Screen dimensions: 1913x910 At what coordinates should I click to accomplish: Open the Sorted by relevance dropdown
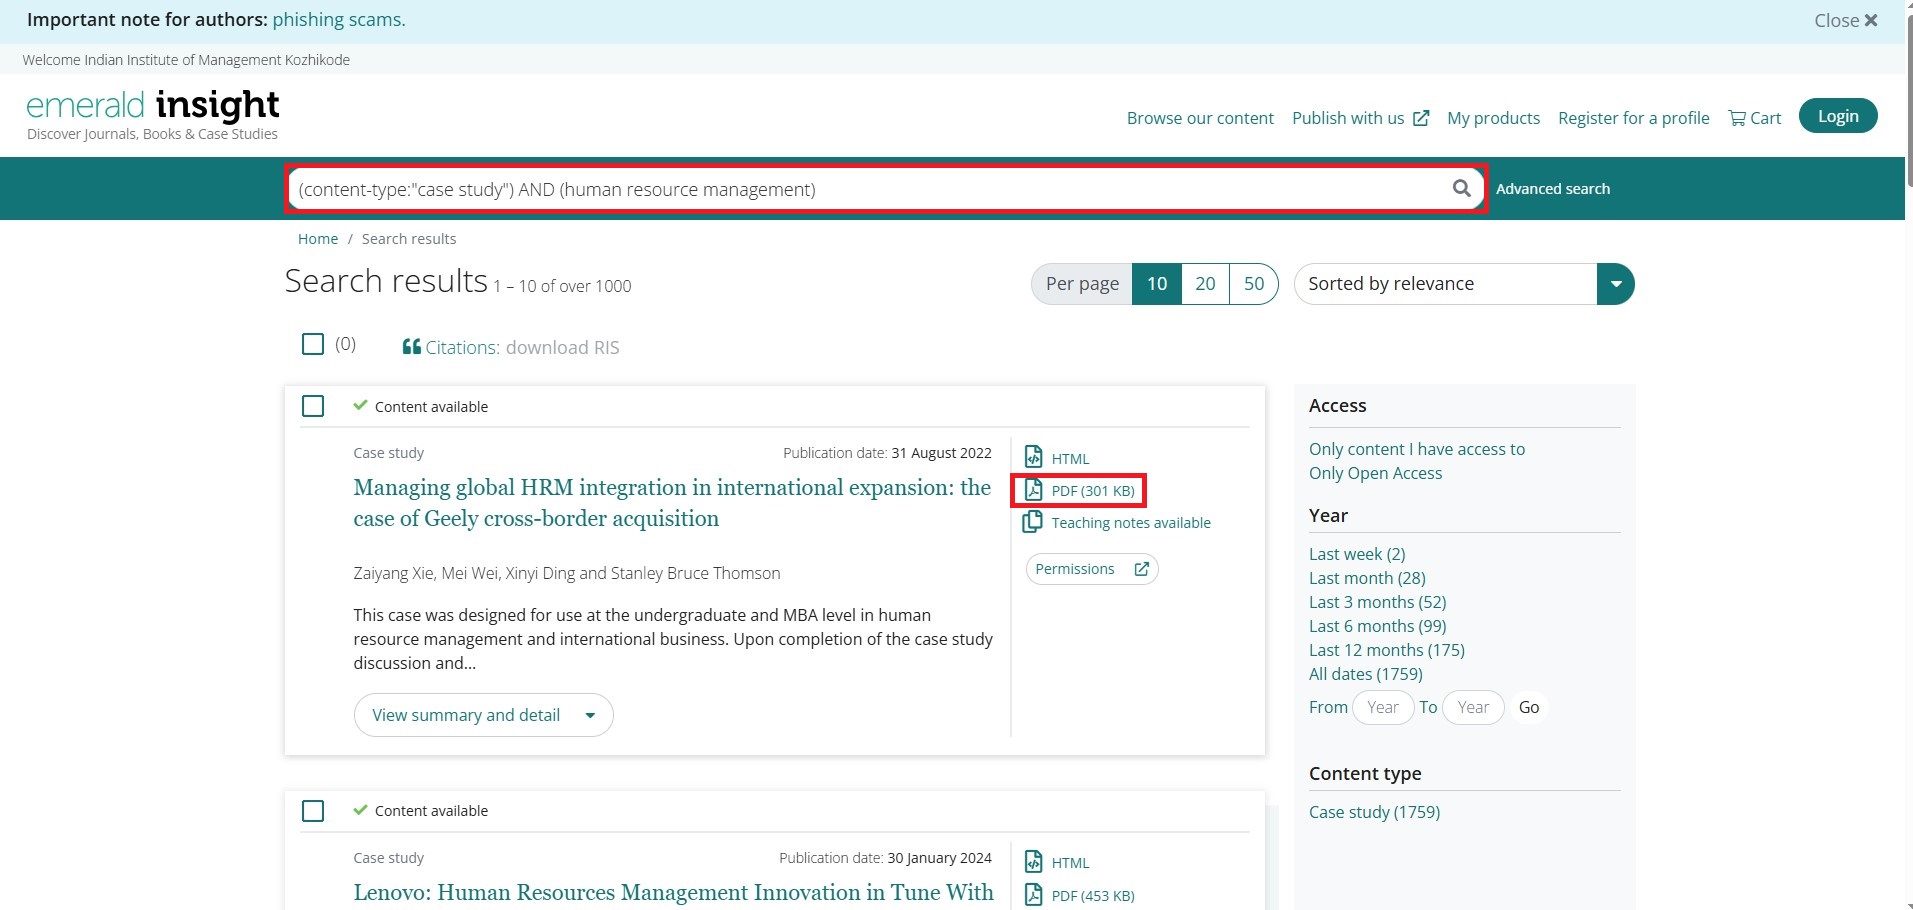tap(1615, 284)
